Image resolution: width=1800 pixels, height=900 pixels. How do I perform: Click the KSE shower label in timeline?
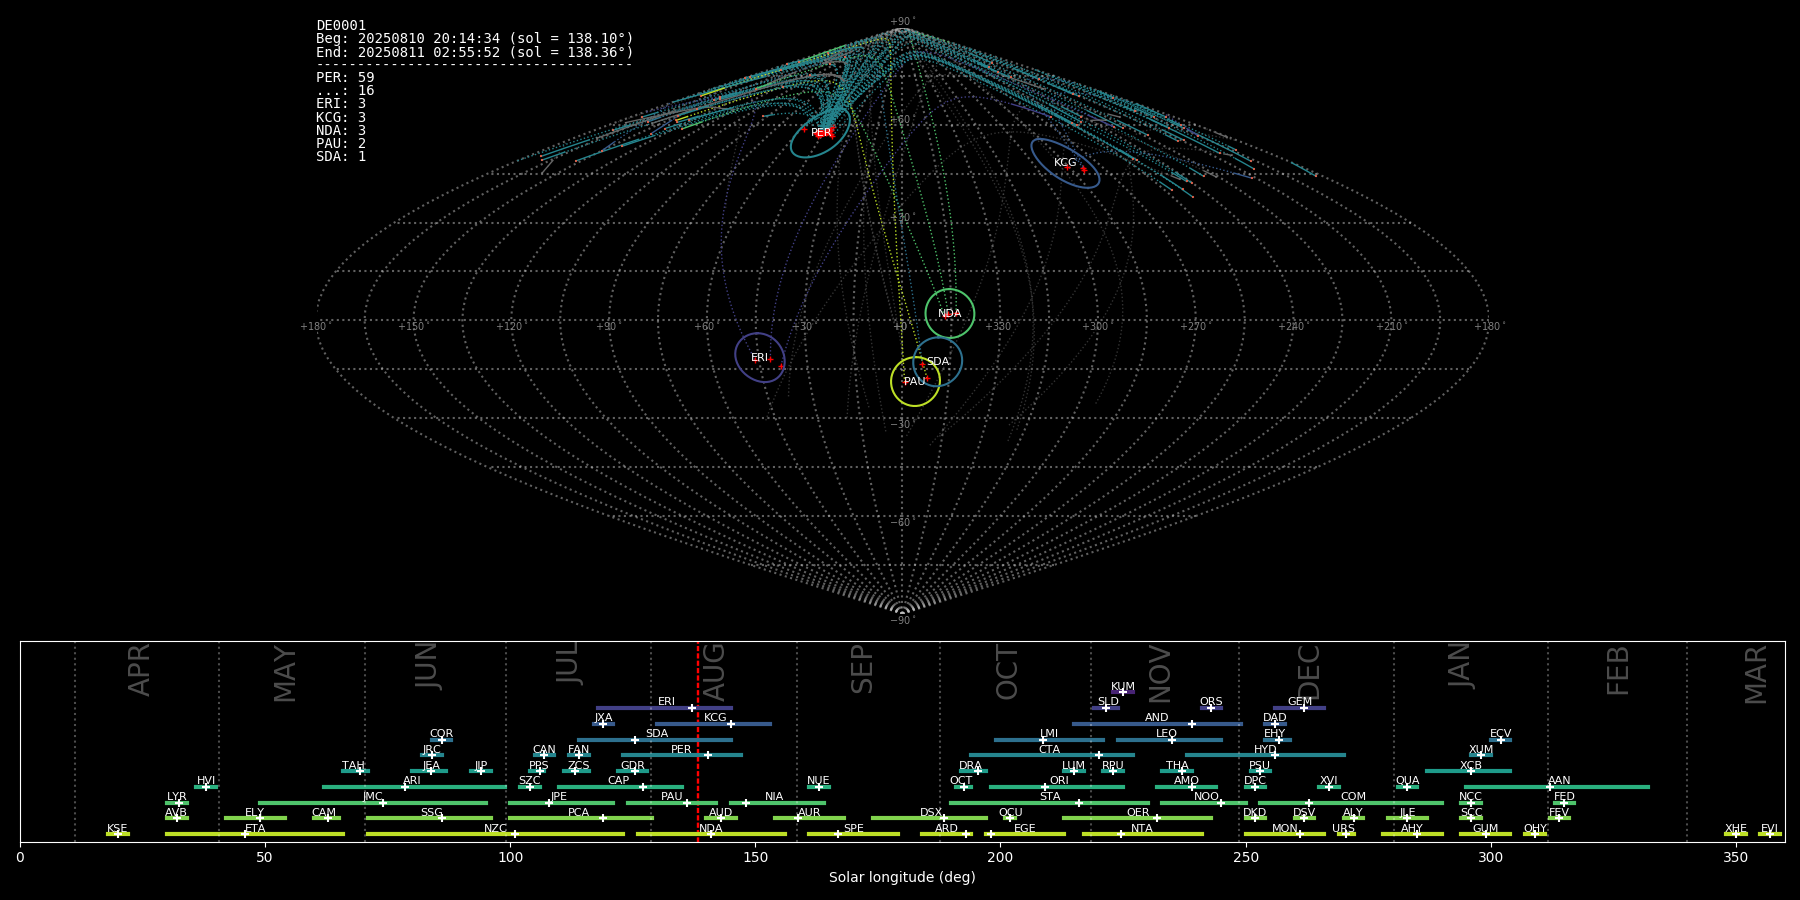[x=117, y=829]
